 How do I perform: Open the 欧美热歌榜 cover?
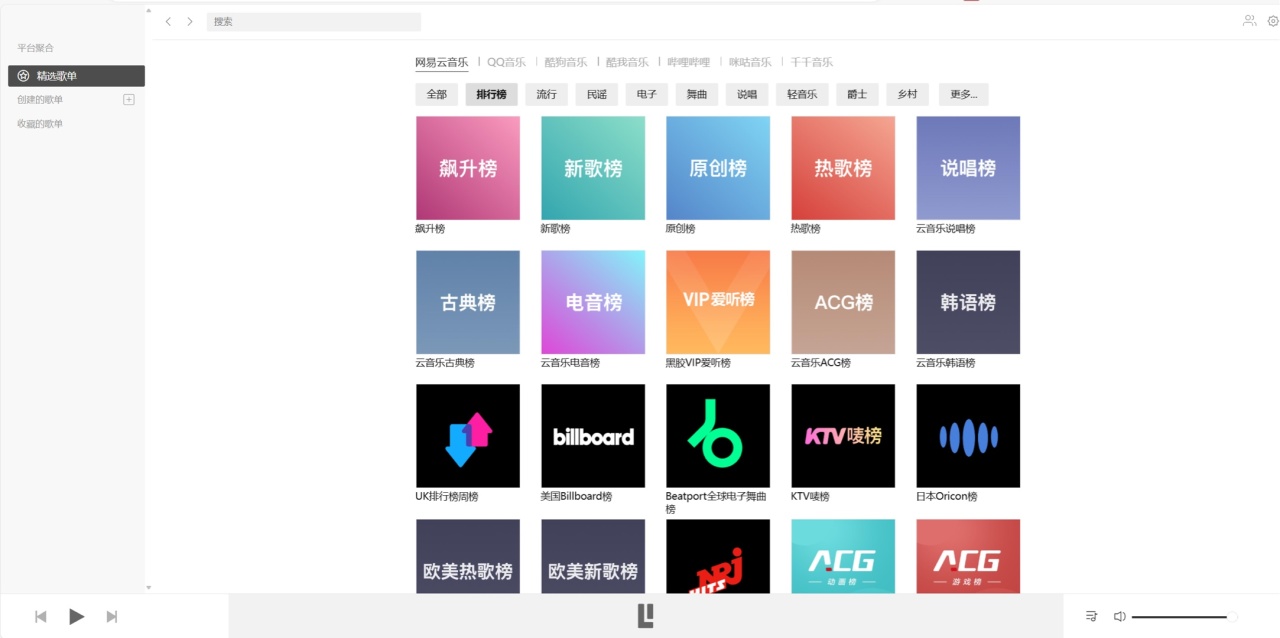[x=468, y=556]
